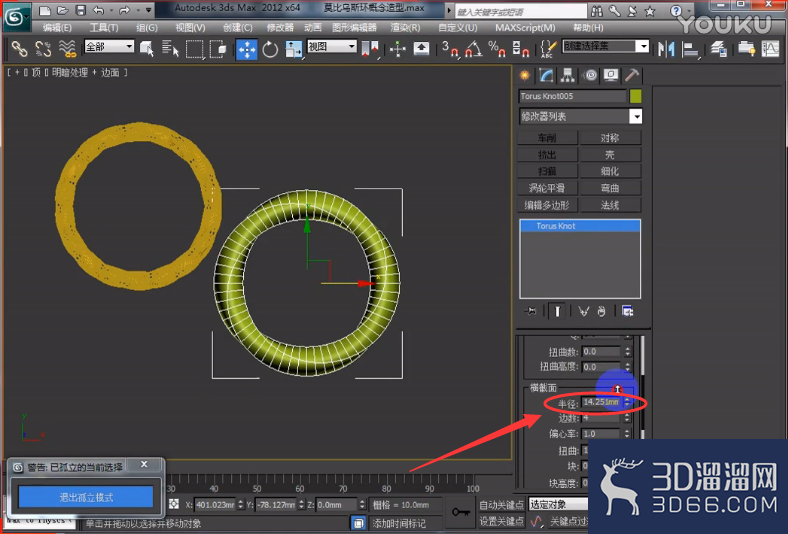This screenshot has width=788, height=534.
Task: Apply the 对称 modifier button
Action: (x=610, y=138)
